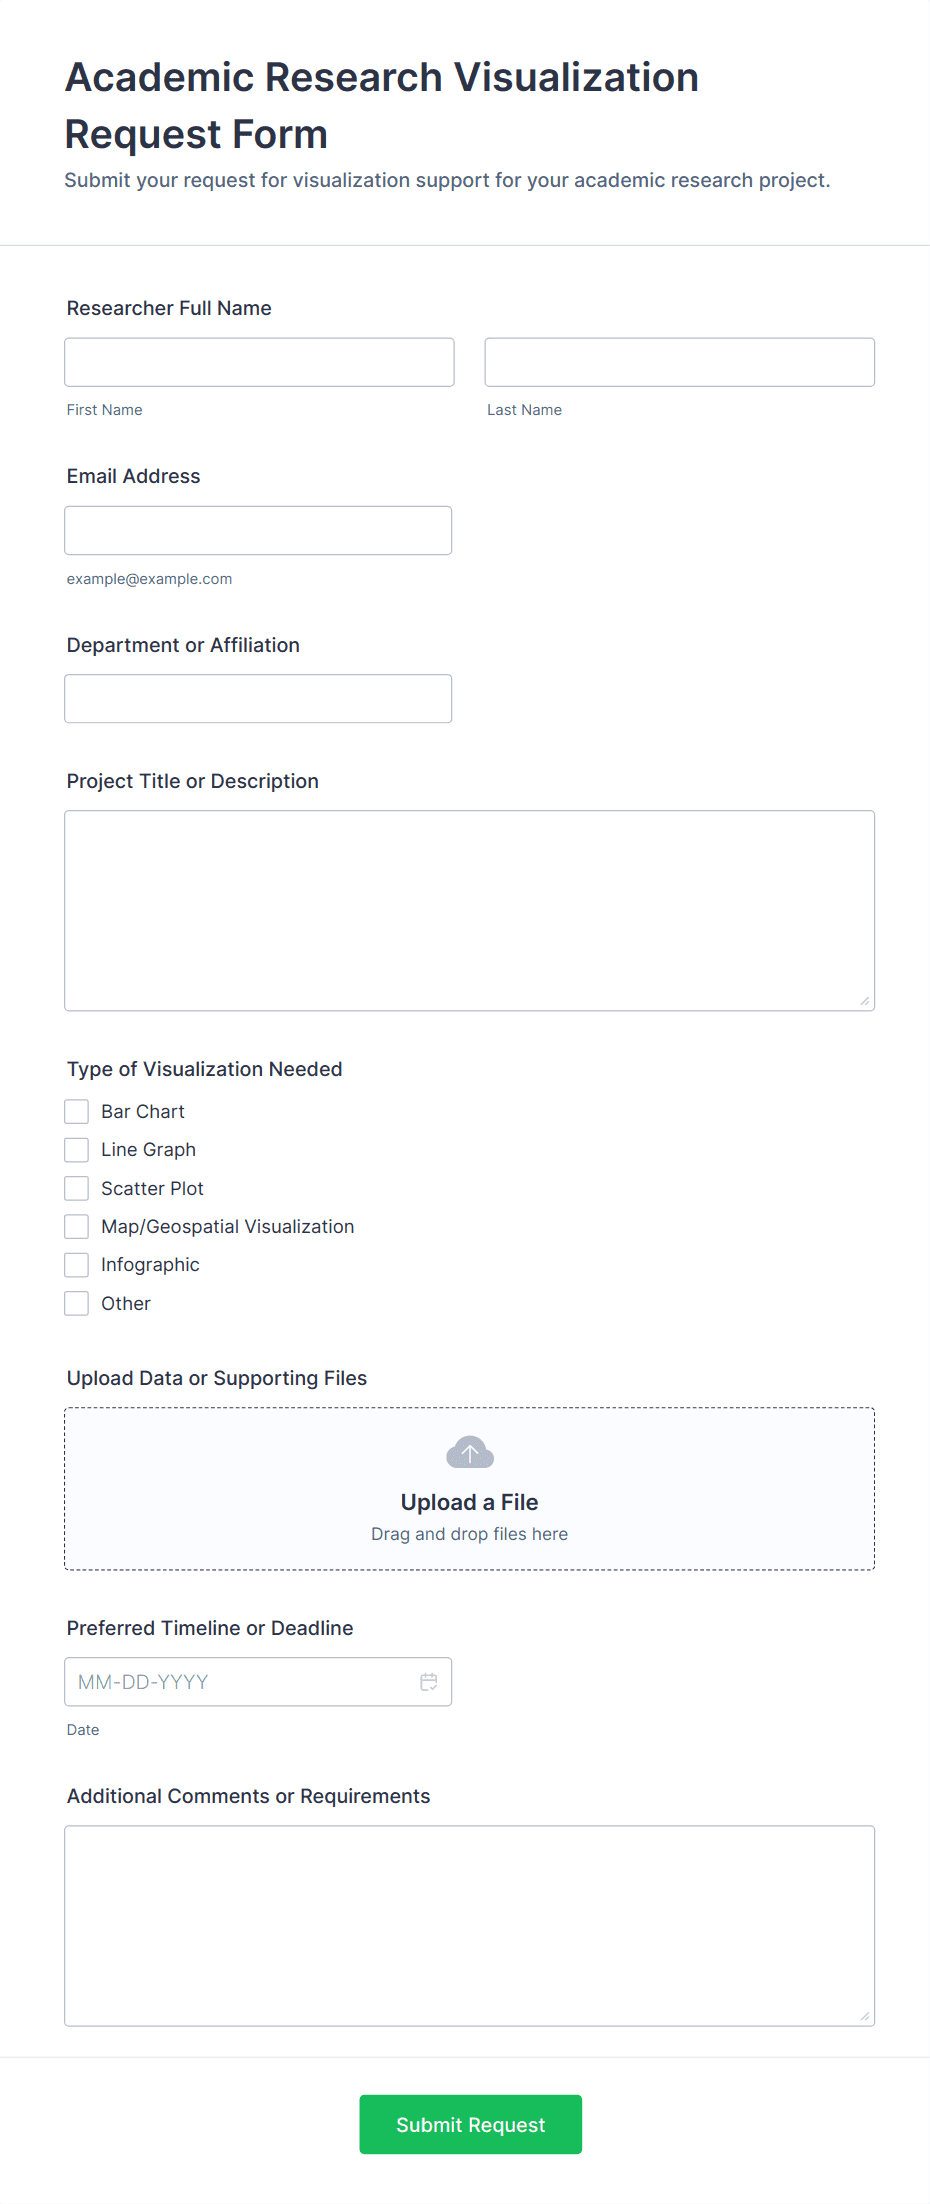Select the Department or Affiliation input
Viewport: 930px width, 2204px height.
click(x=258, y=699)
